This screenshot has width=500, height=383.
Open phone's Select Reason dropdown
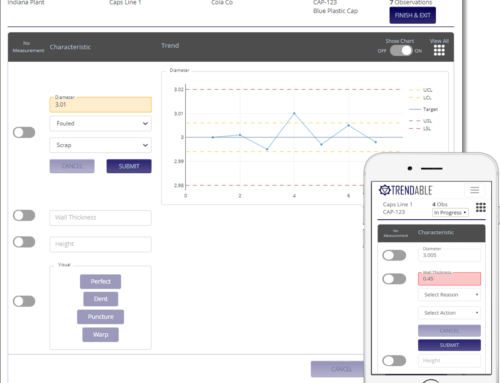coord(449,295)
